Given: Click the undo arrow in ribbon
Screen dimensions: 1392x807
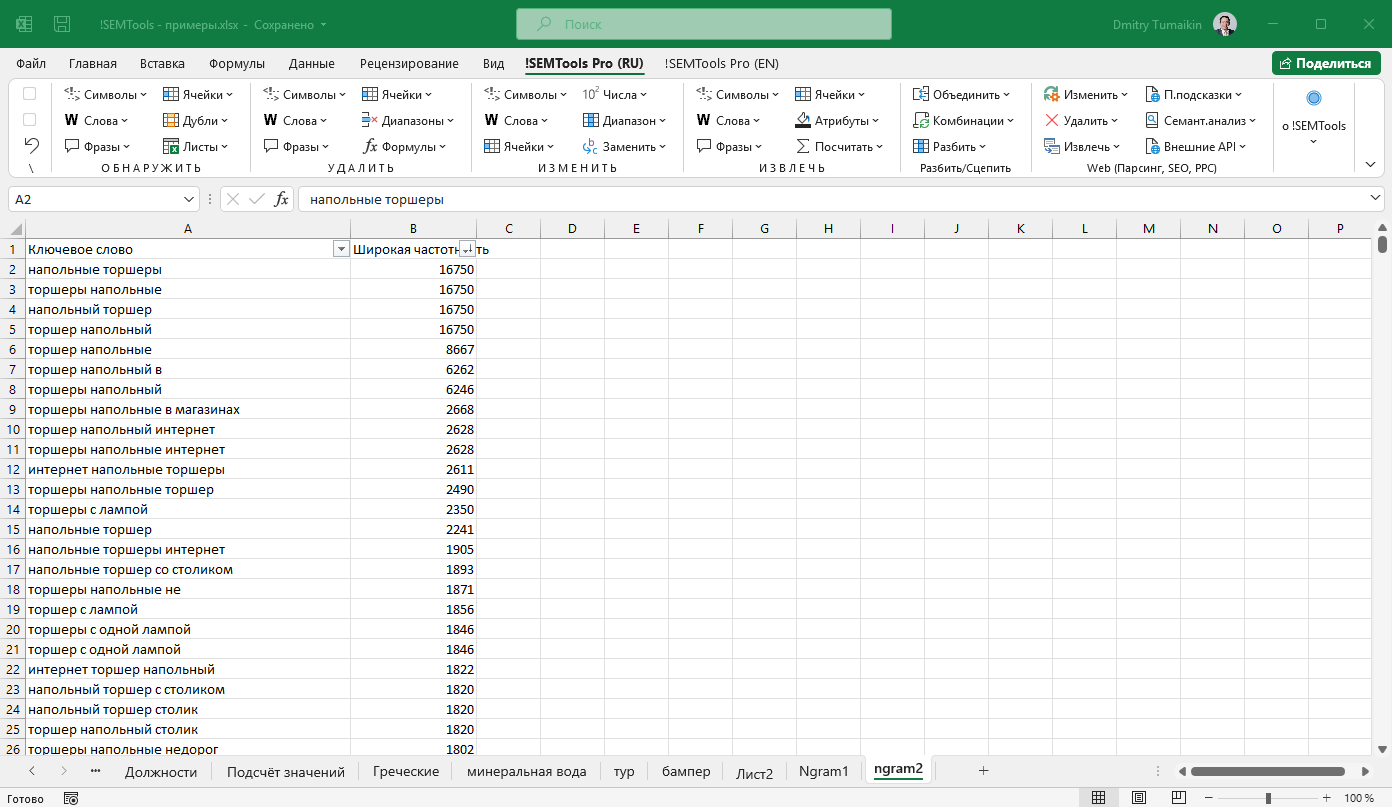Looking at the screenshot, I should 31,145.
